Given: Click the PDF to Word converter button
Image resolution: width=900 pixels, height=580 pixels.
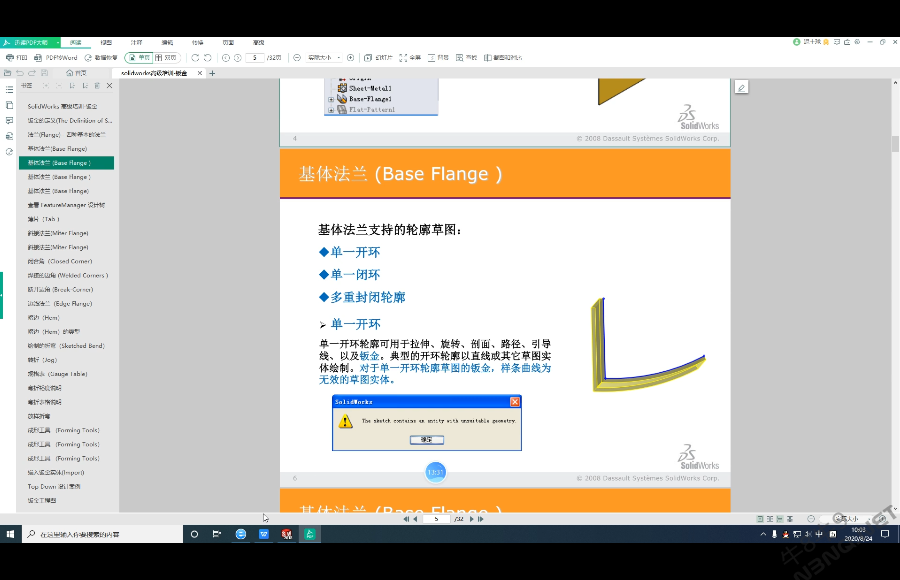Looking at the screenshot, I should (x=55, y=57).
